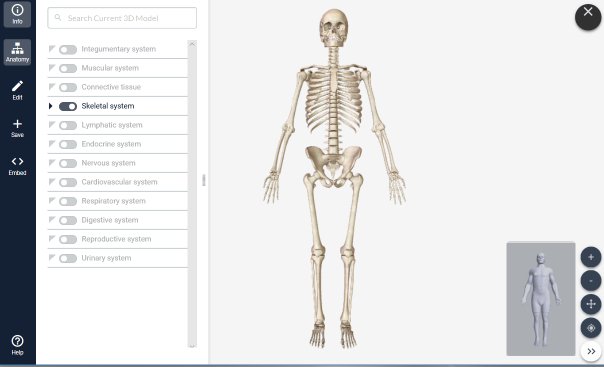Zoom in with the plus button
Image resolution: width=604 pixels, height=367 pixels.
click(591, 257)
